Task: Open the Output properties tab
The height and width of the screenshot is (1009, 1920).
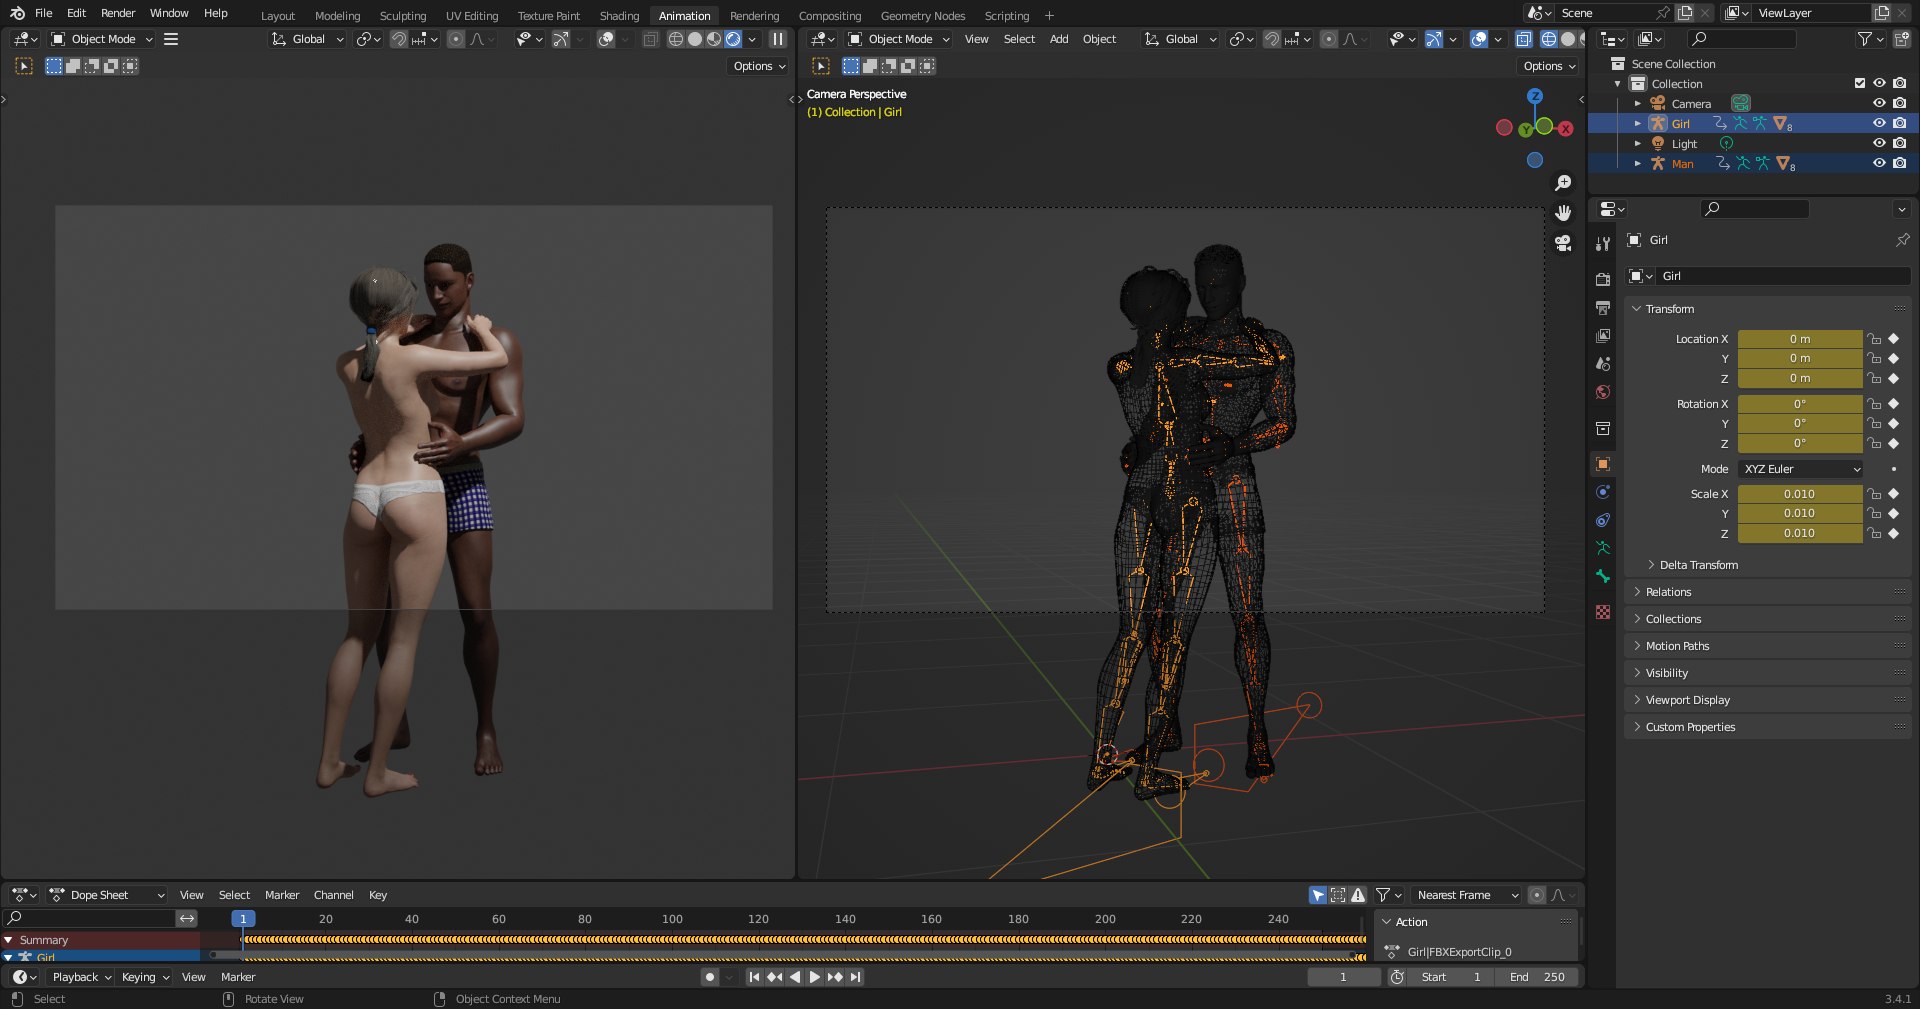Action: [1603, 307]
